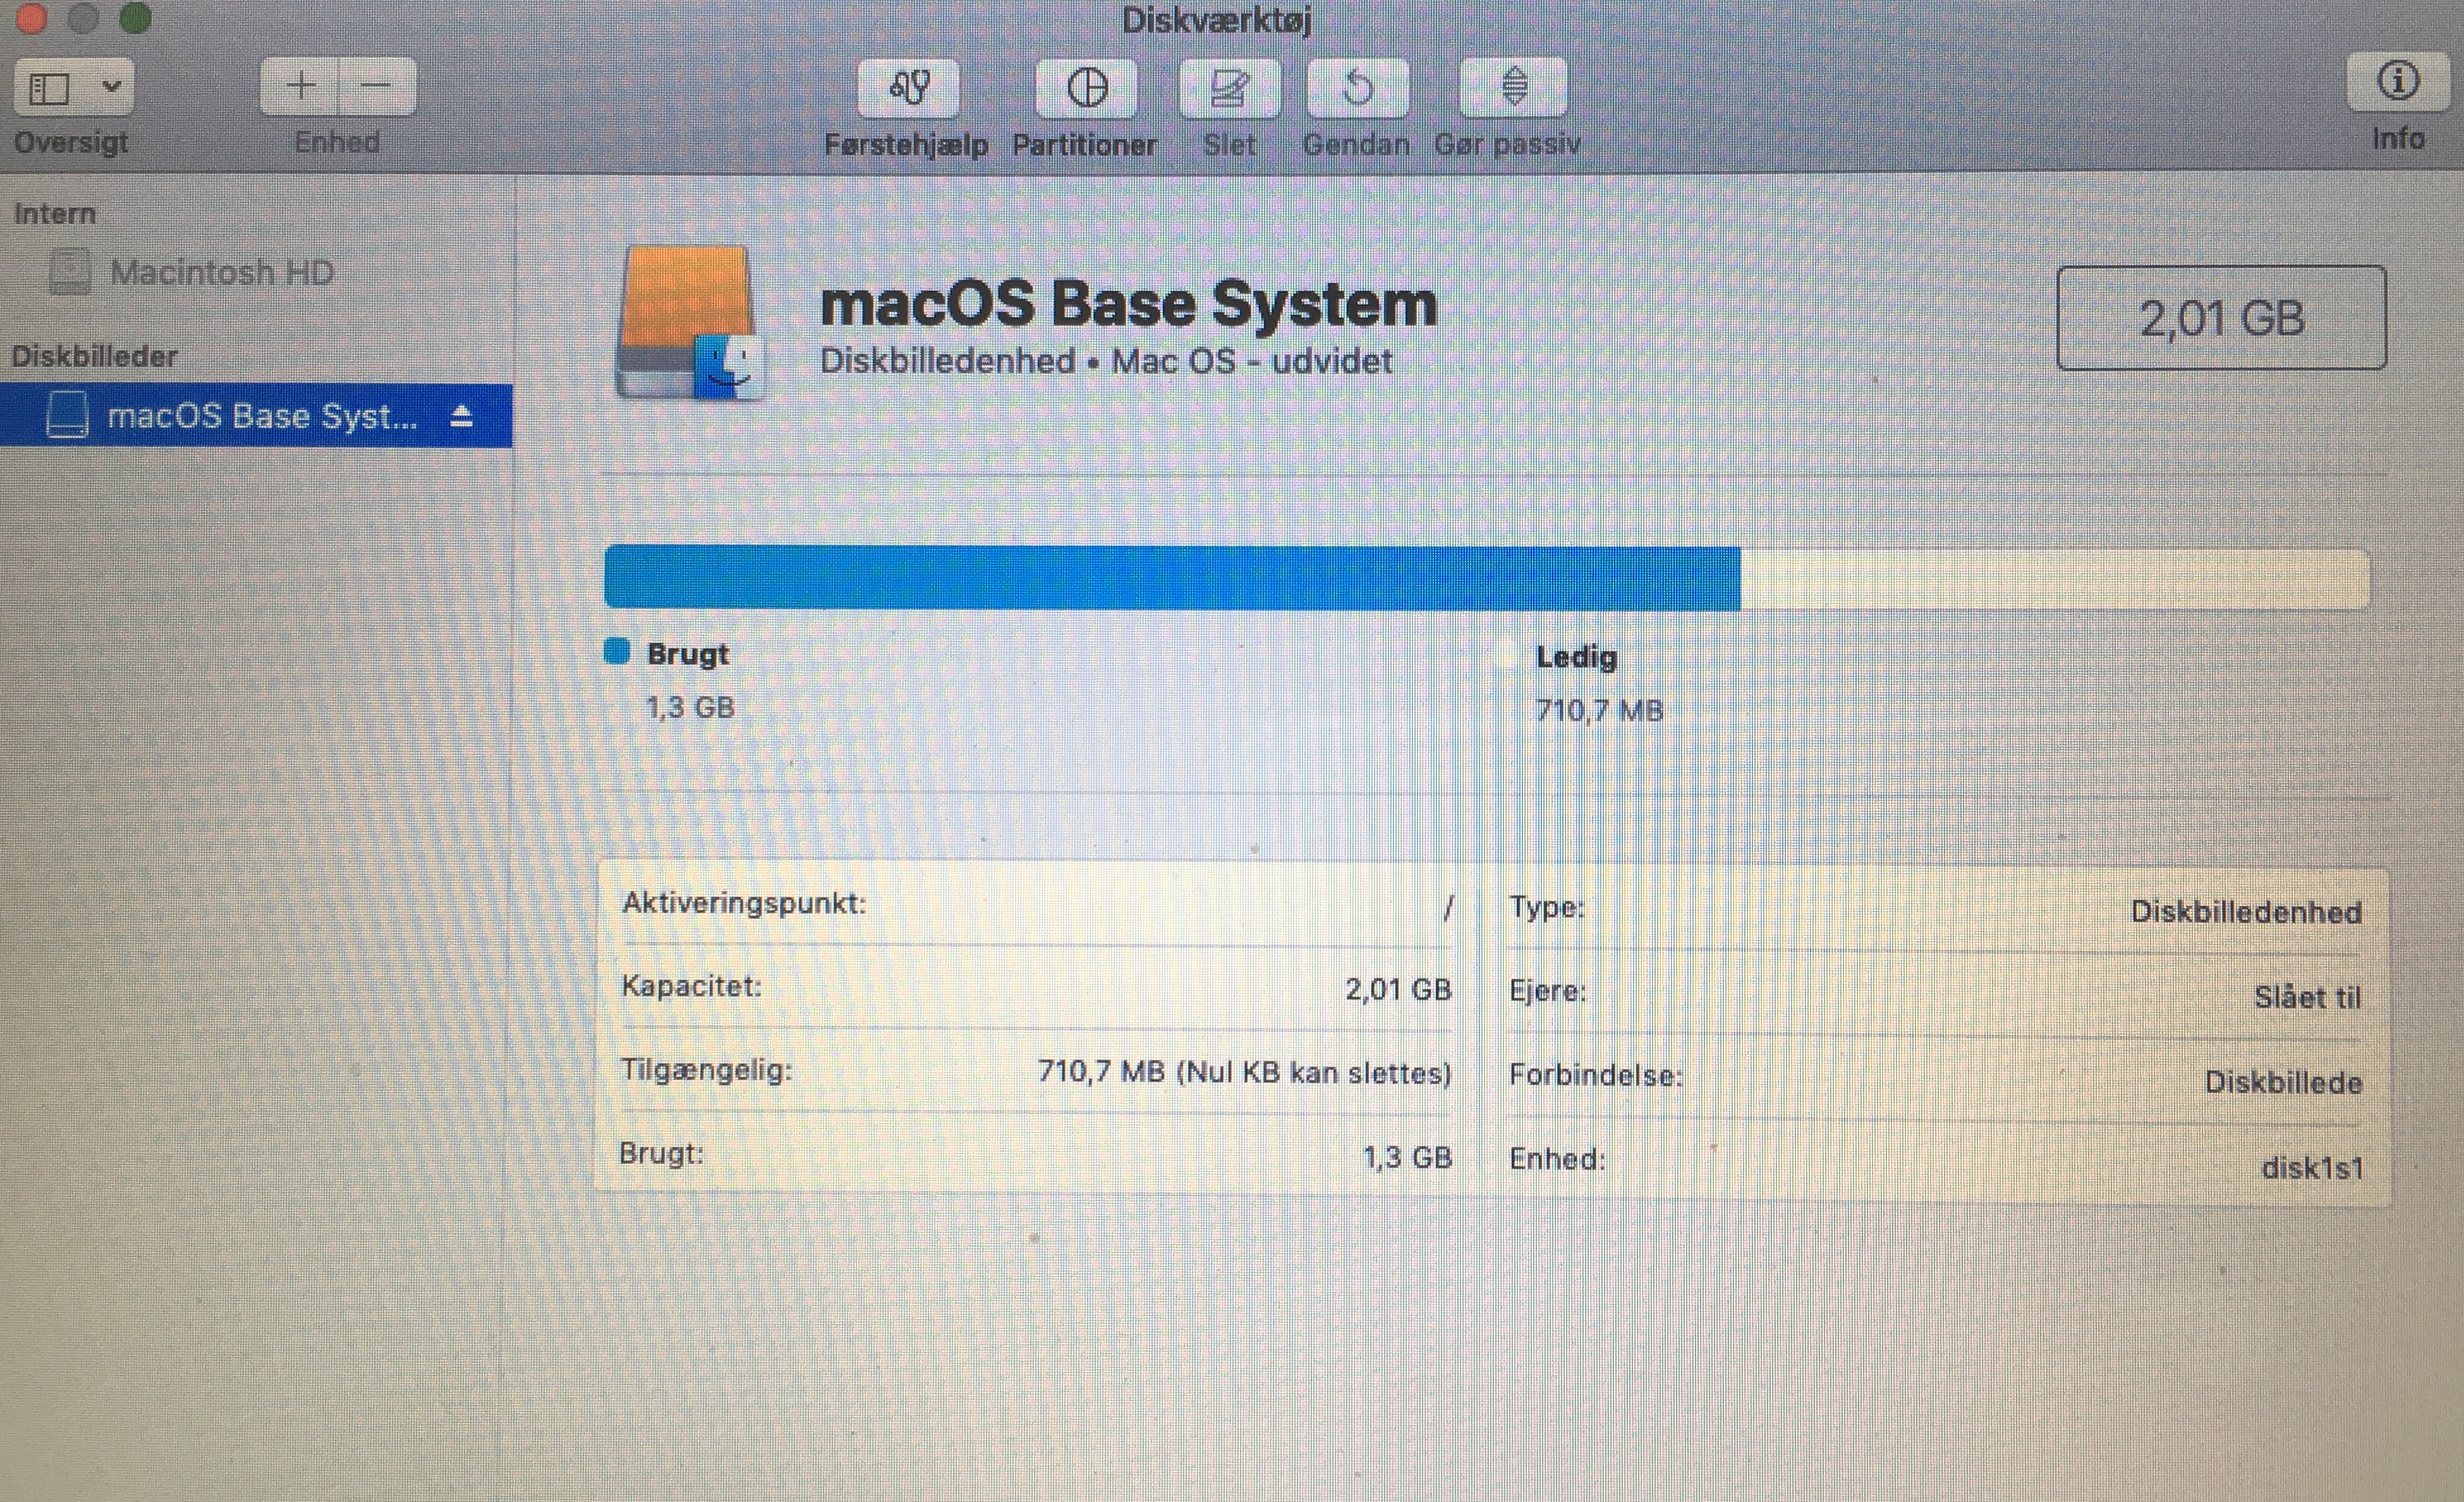Select Macintosh HD in the sidebar

click(222, 272)
